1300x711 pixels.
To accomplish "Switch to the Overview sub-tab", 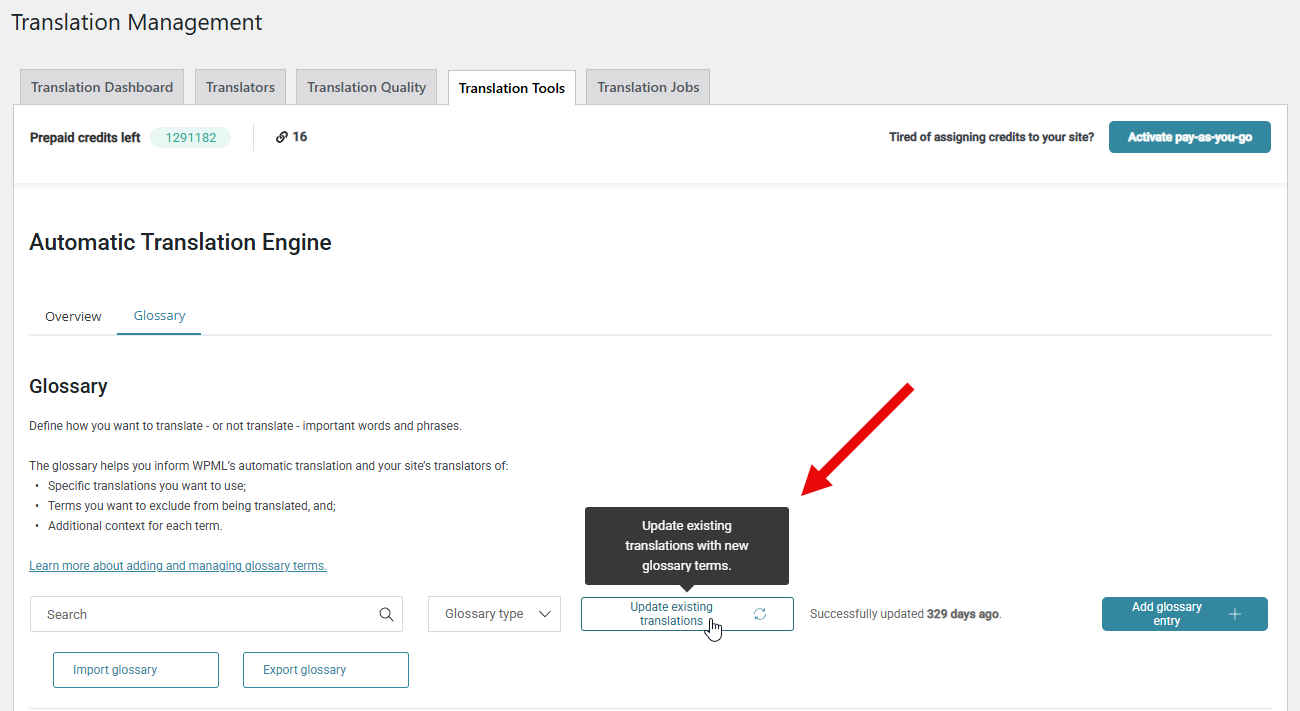I will [x=73, y=316].
